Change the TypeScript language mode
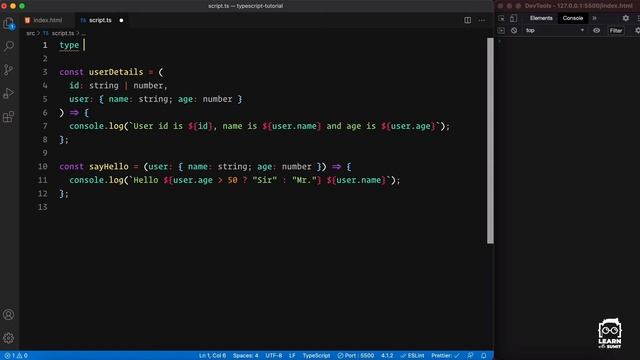The height and width of the screenshot is (360, 640). pyautogui.click(x=316, y=356)
